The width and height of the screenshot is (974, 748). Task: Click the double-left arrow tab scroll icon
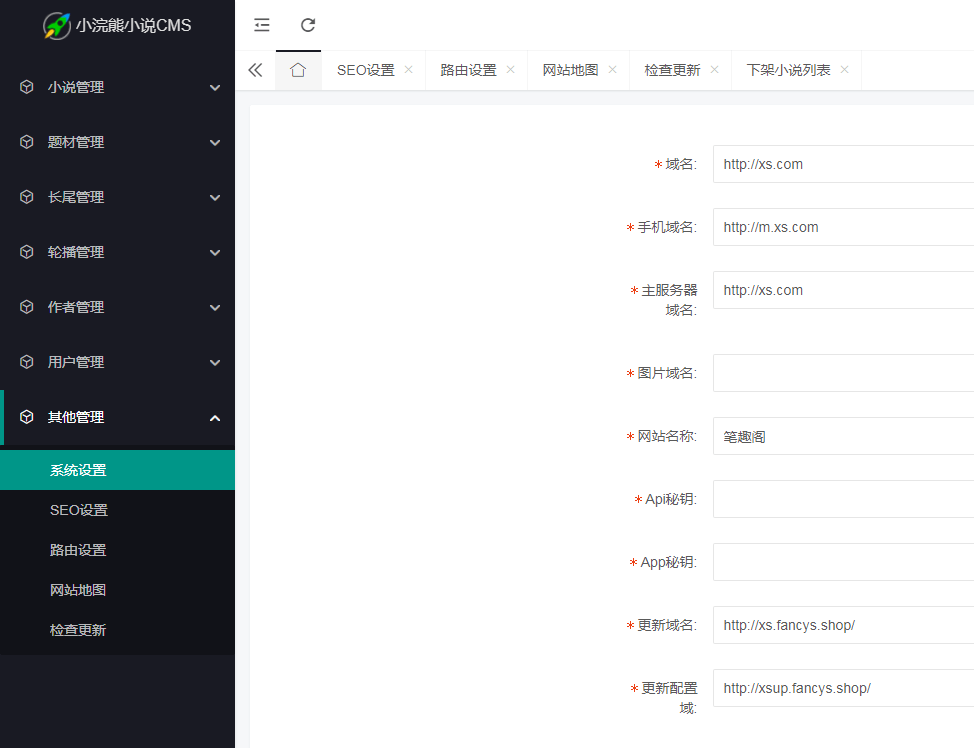(255, 70)
